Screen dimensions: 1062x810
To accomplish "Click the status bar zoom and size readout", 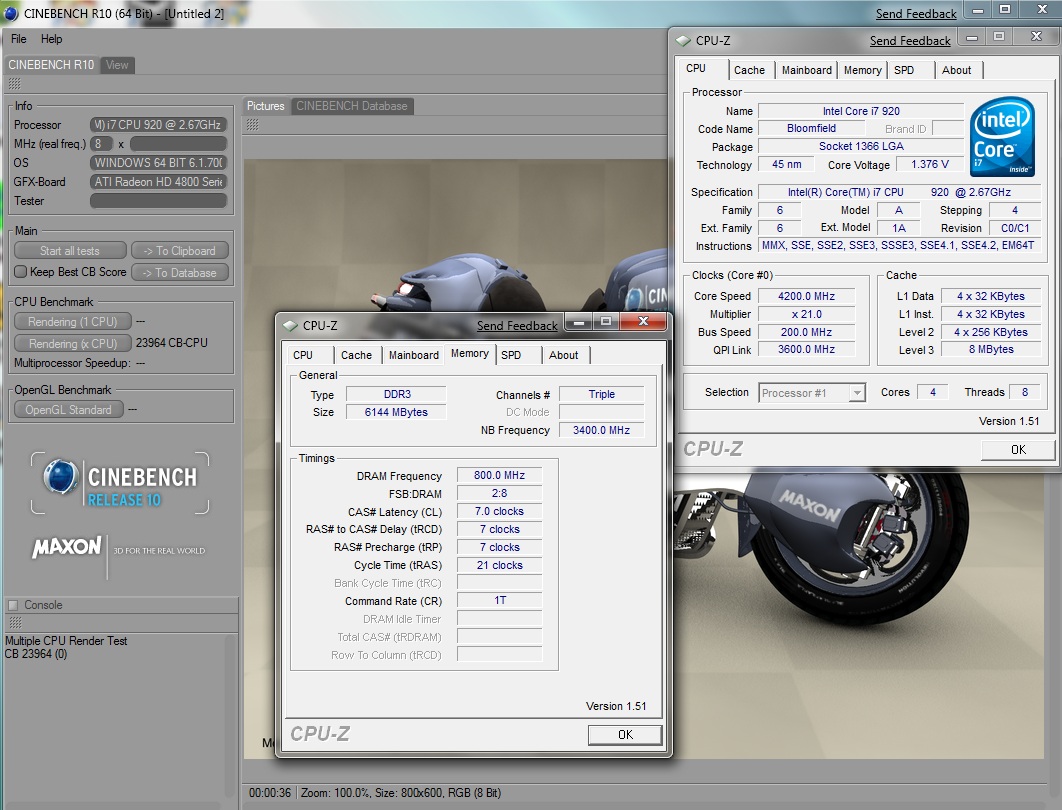I will (x=401, y=792).
